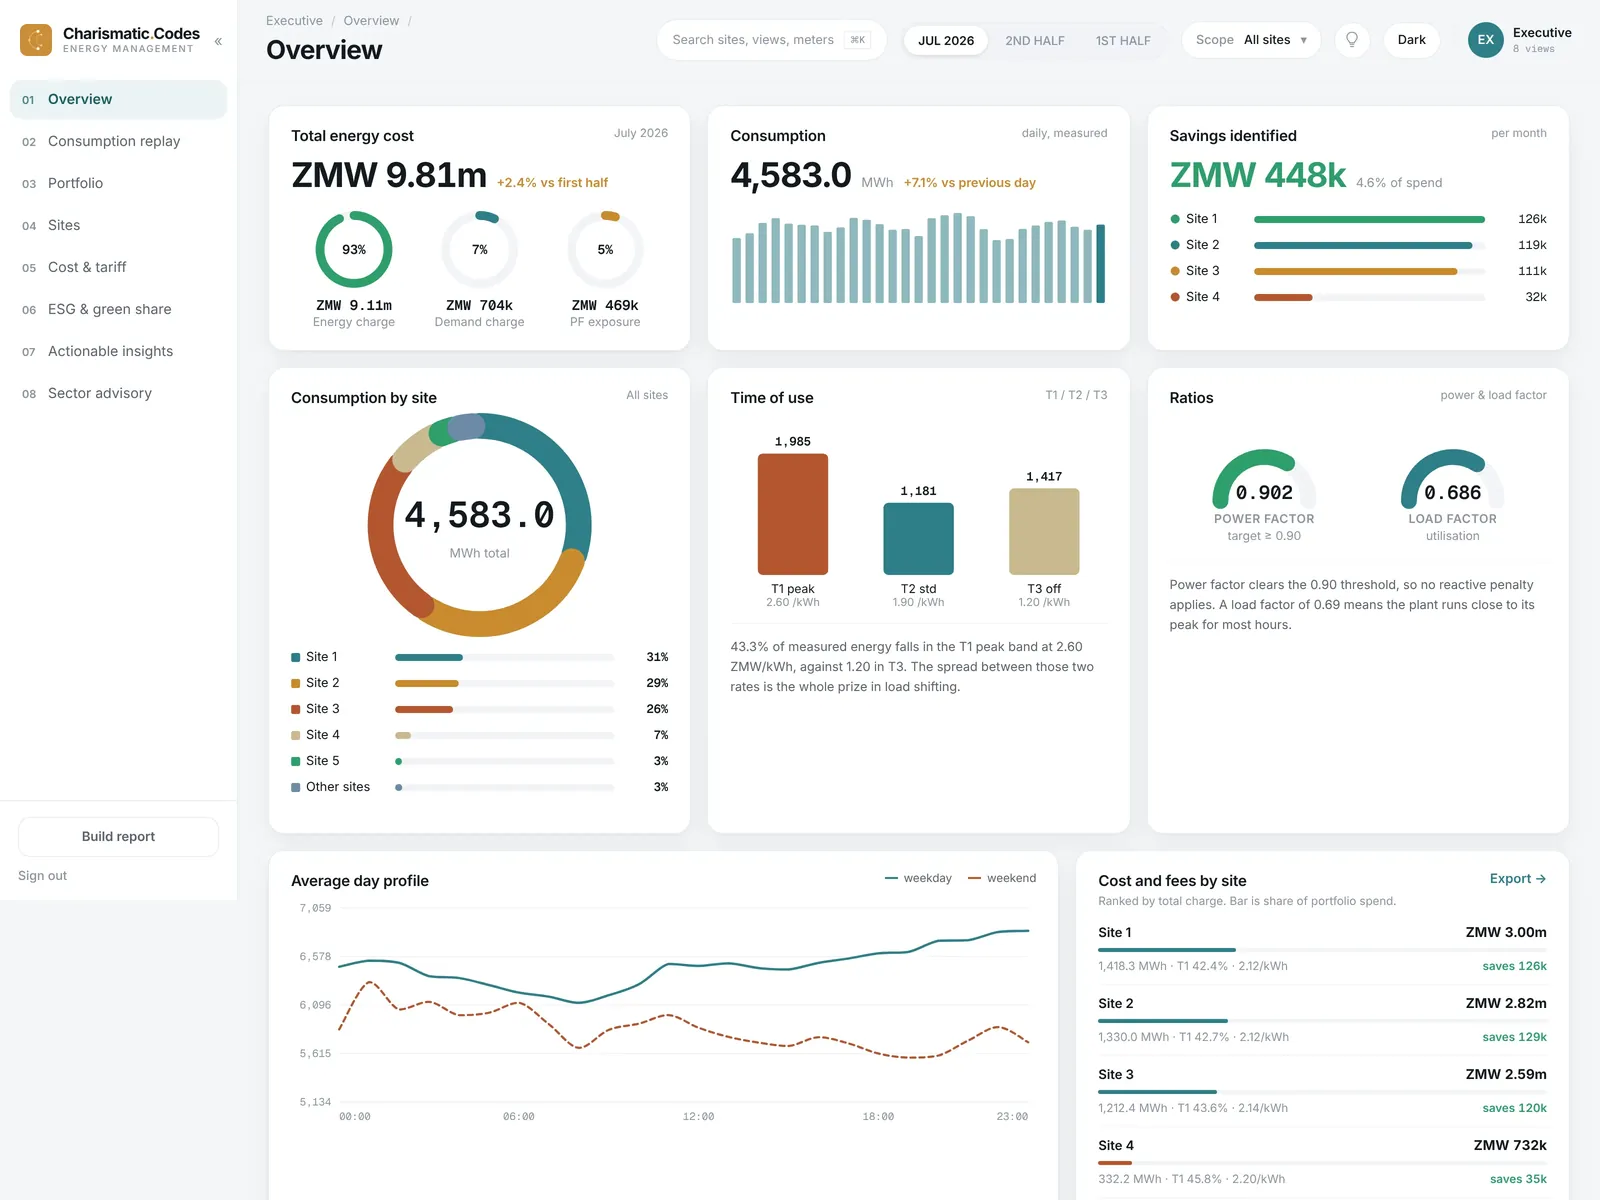The height and width of the screenshot is (1200, 1600).
Task: Navigate to Cost & tariff
Action: [118, 267]
